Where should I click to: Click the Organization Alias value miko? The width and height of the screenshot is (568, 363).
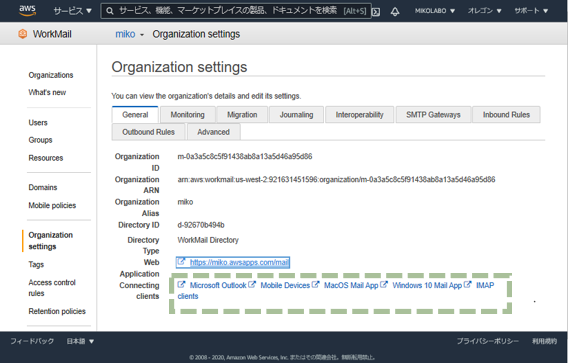185,202
